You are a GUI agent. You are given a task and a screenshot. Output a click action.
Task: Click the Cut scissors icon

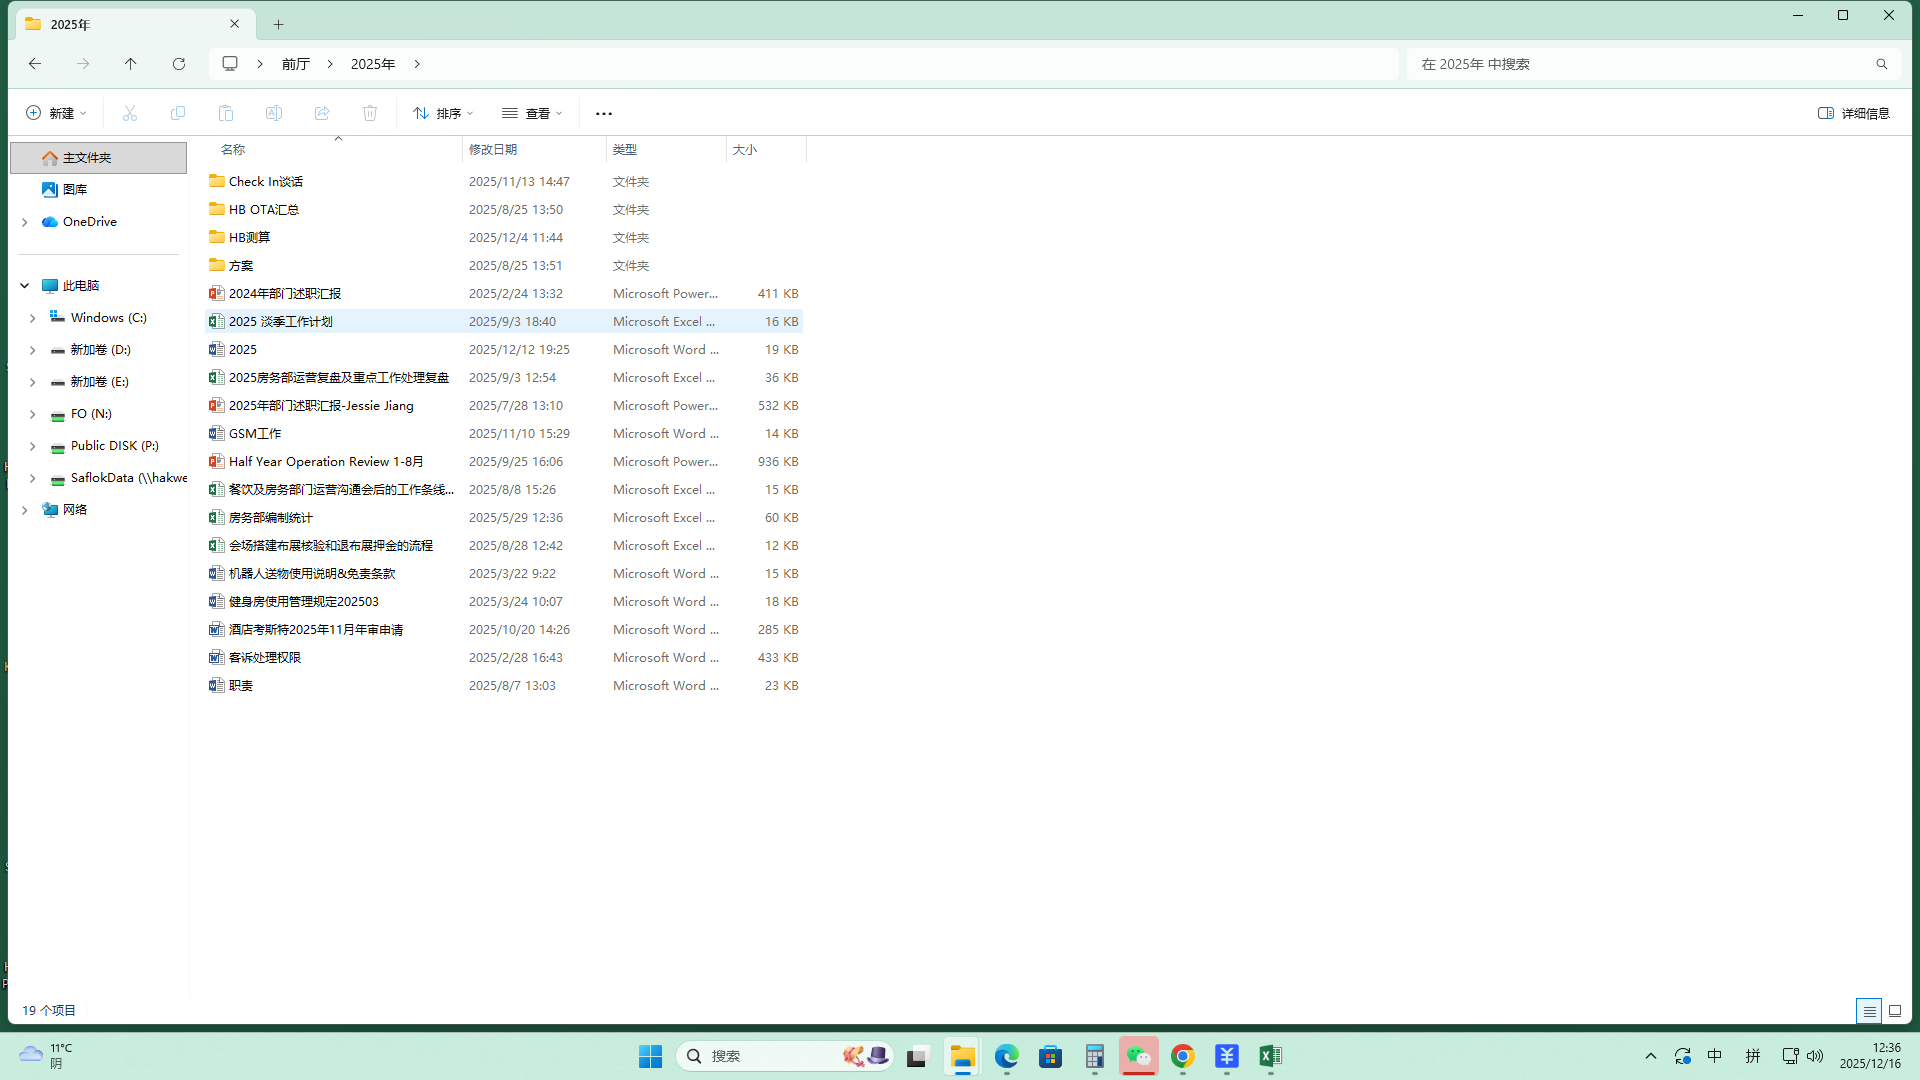click(x=130, y=113)
